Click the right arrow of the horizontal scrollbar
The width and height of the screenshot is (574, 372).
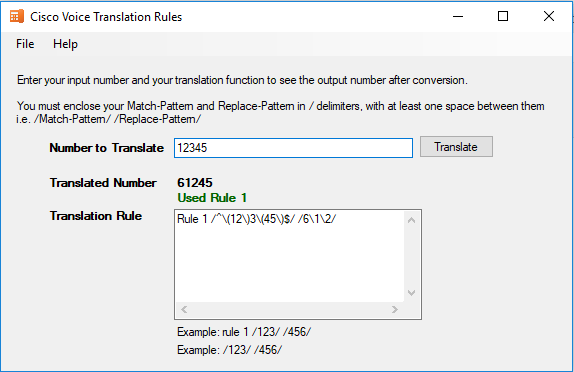point(395,310)
